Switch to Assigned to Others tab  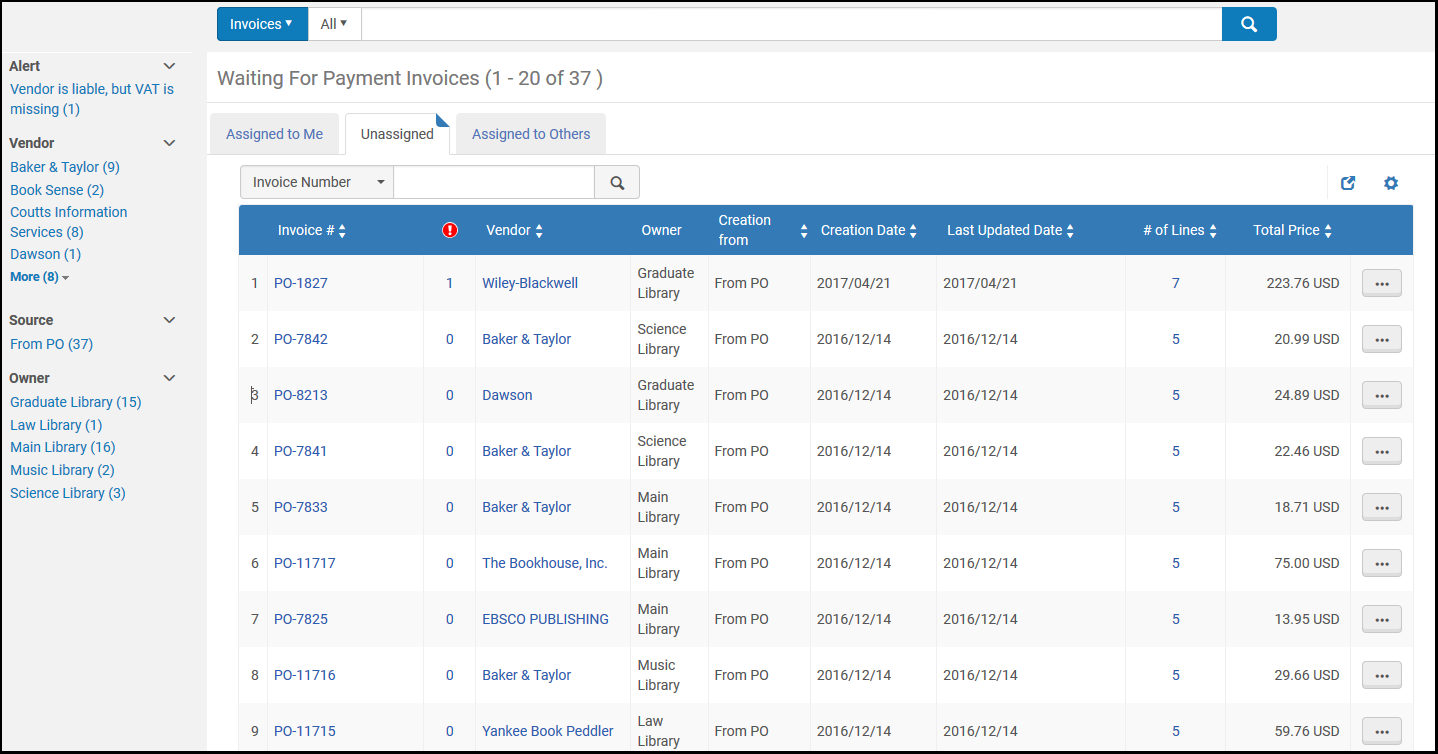tap(531, 134)
